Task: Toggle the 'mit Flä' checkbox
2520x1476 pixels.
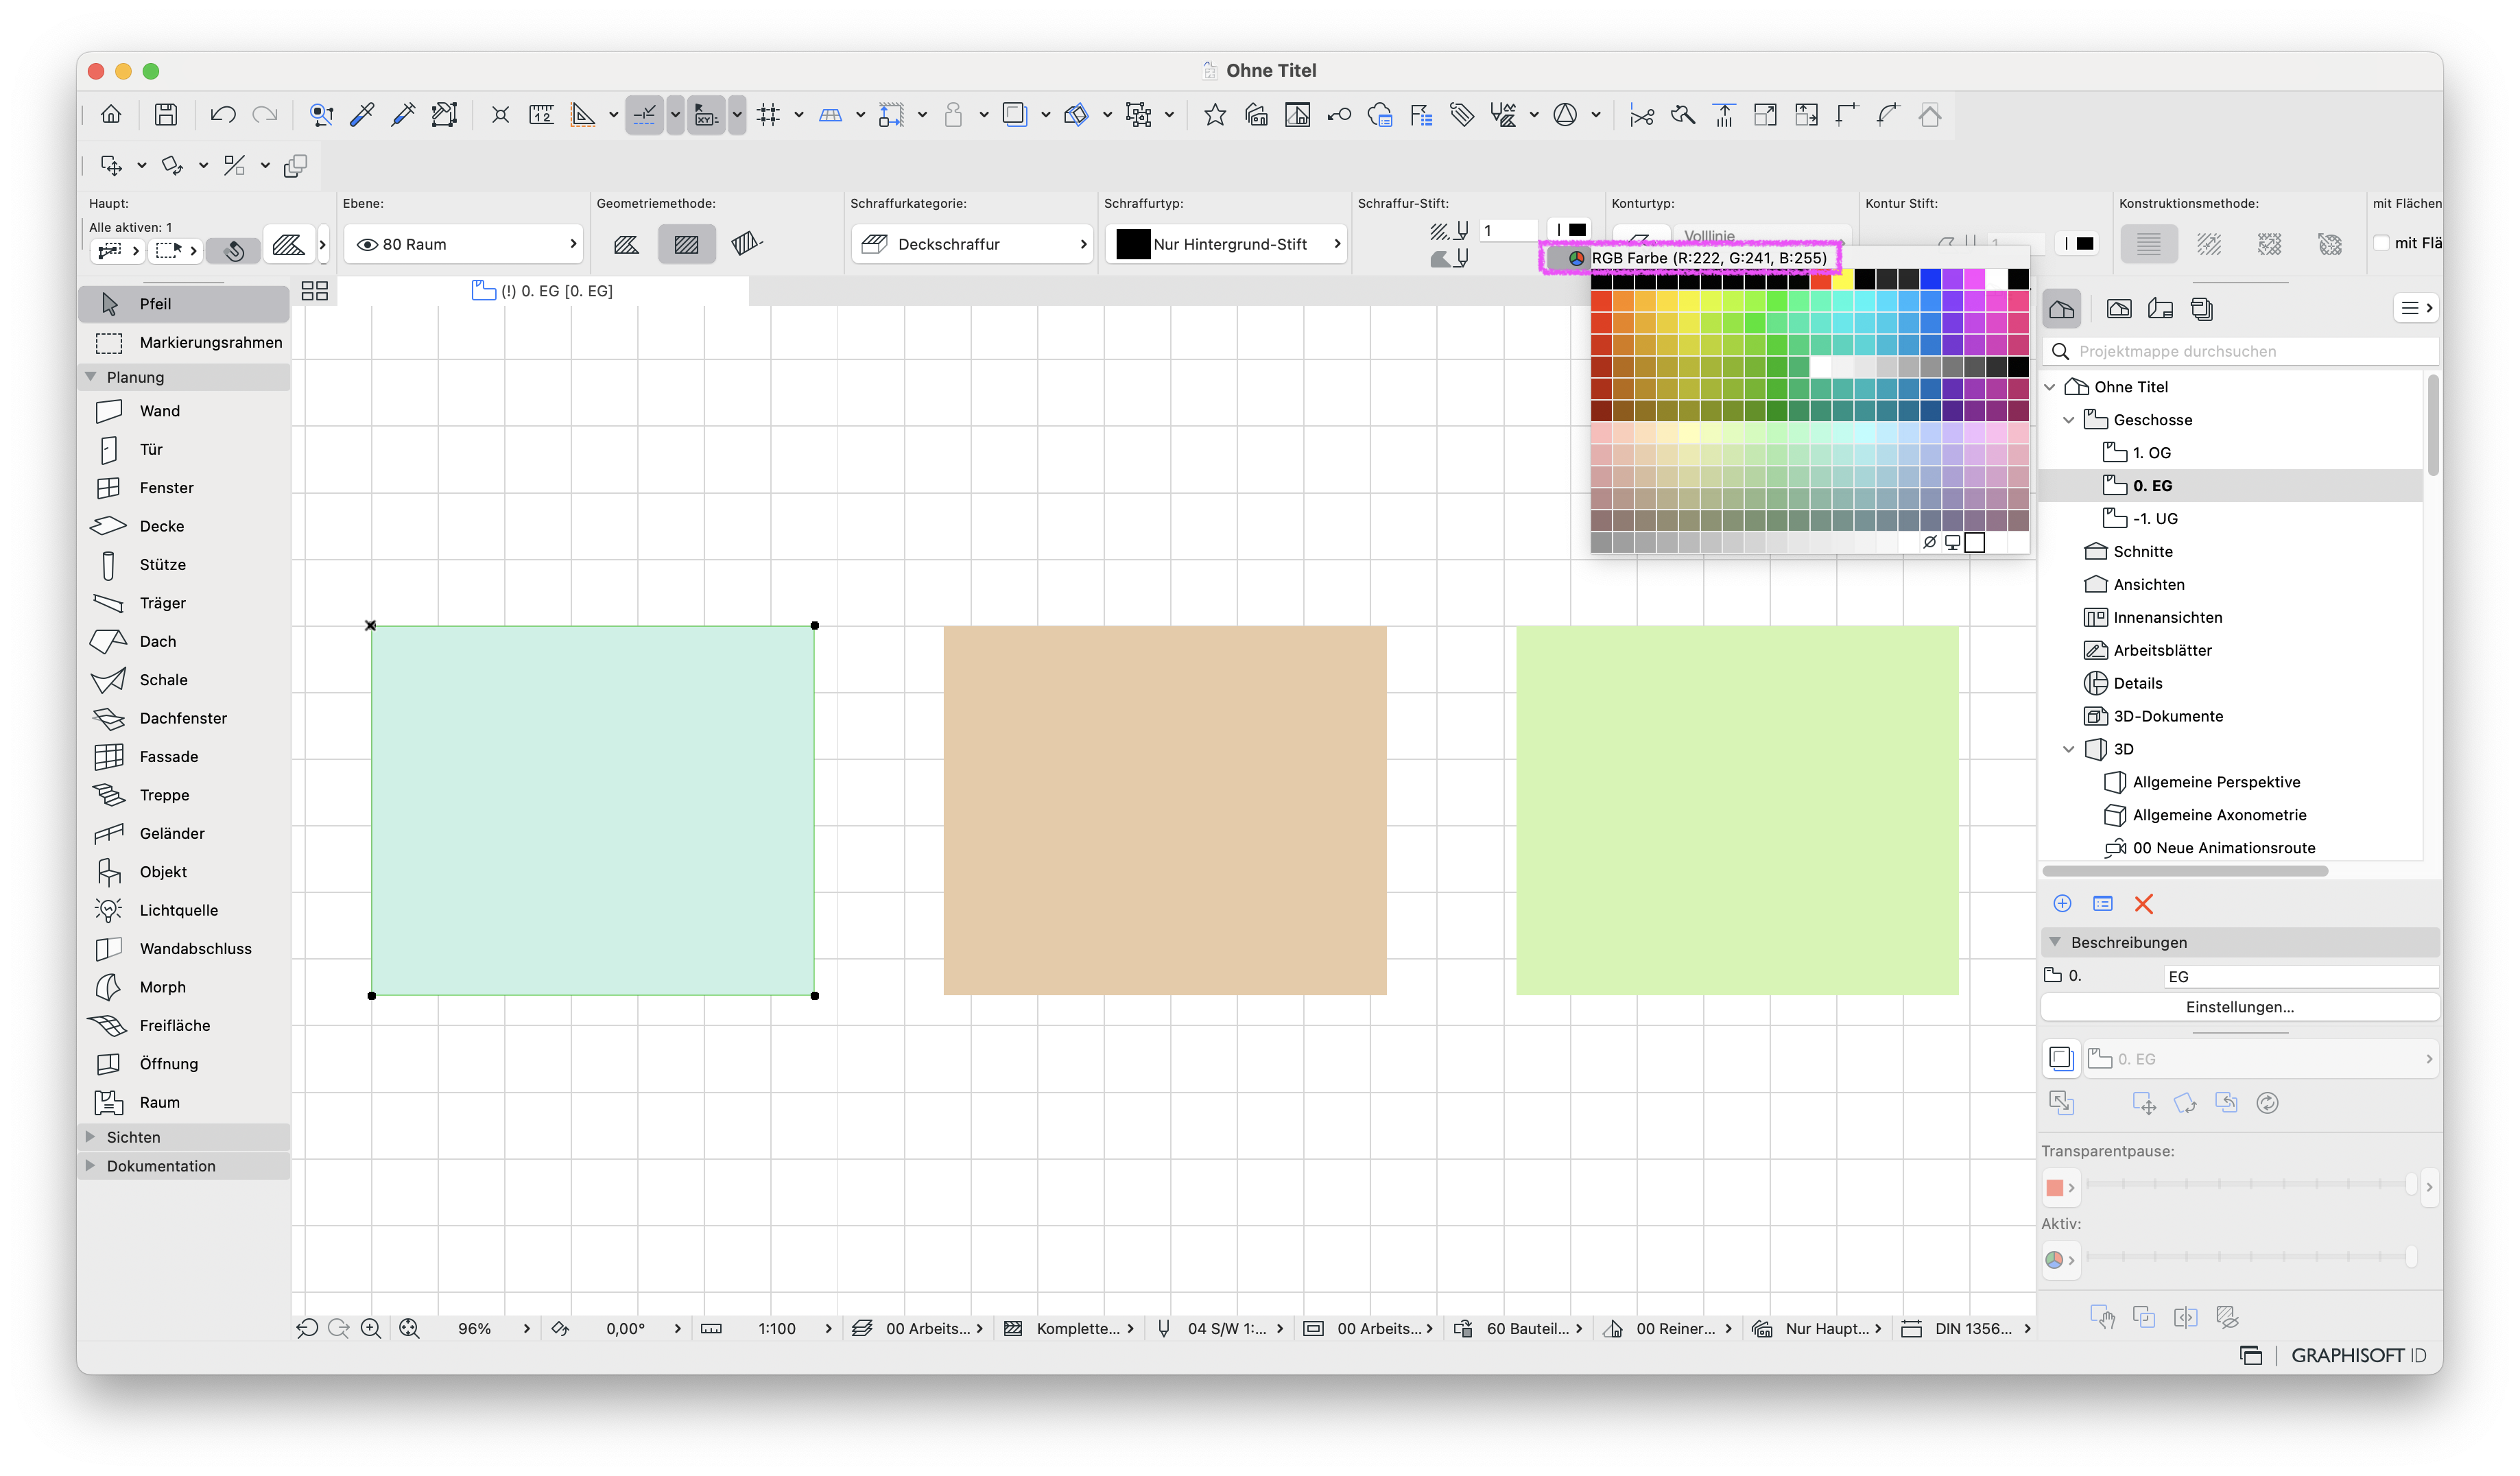Action: pos(2382,243)
